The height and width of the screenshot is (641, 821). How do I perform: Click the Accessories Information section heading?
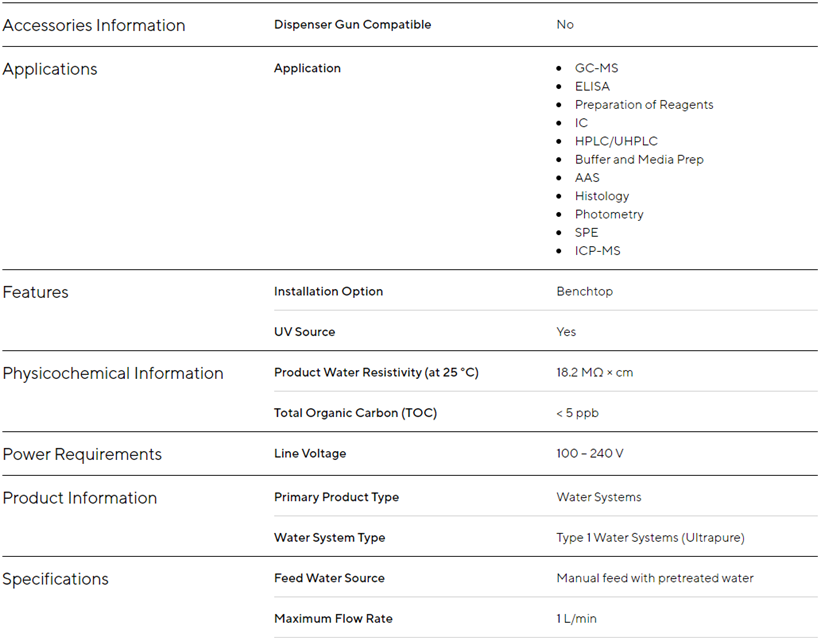tap(94, 26)
